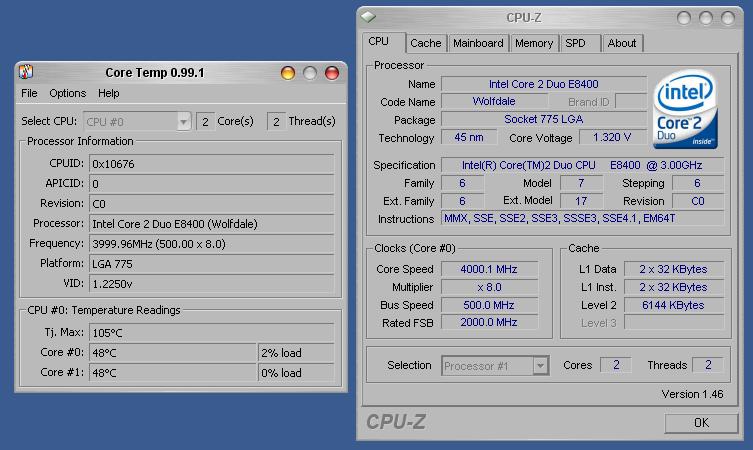Click the Code Name value Wolfdale
The width and height of the screenshot is (753, 450).
coord(494,101)
